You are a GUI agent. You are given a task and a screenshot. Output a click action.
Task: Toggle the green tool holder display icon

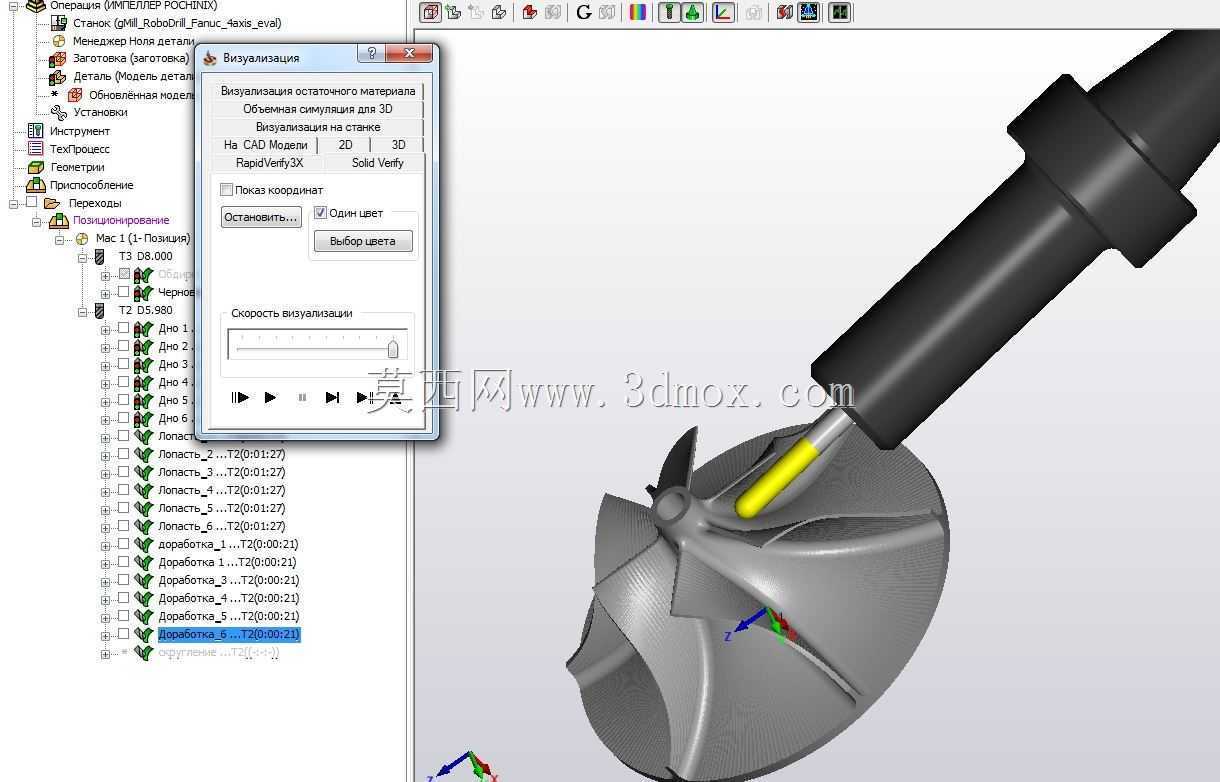tap(692, 12)
